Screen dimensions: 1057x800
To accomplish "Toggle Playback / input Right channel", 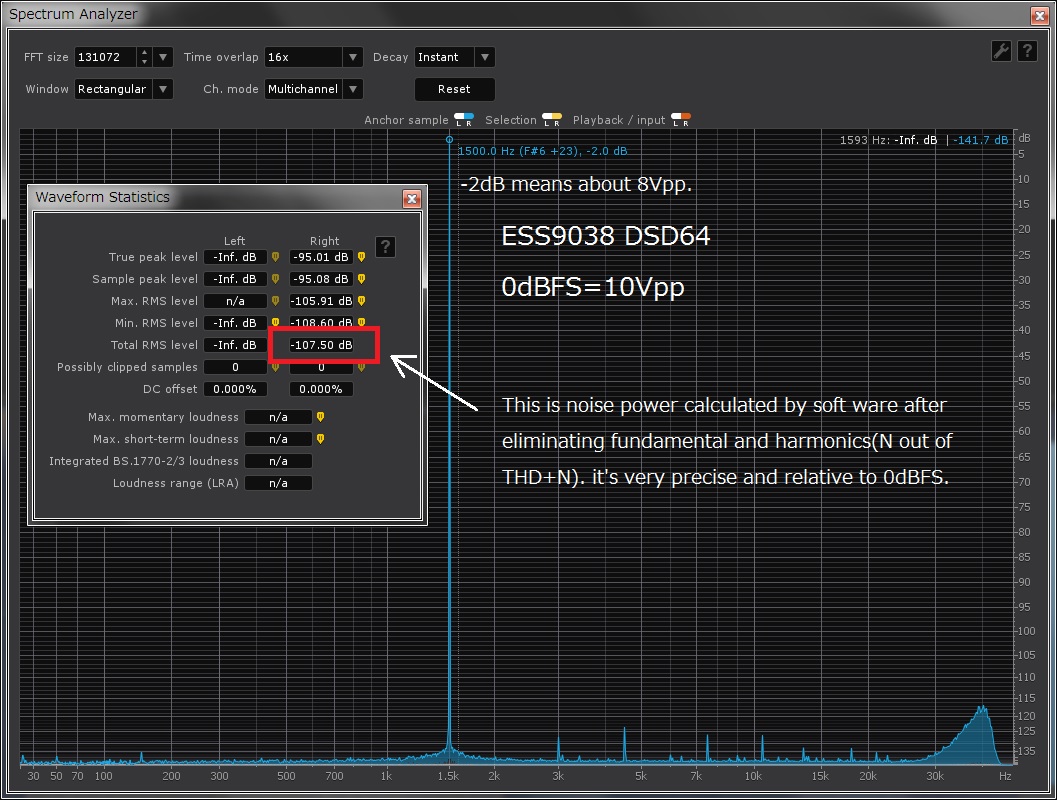I will [x=686, y=120].
